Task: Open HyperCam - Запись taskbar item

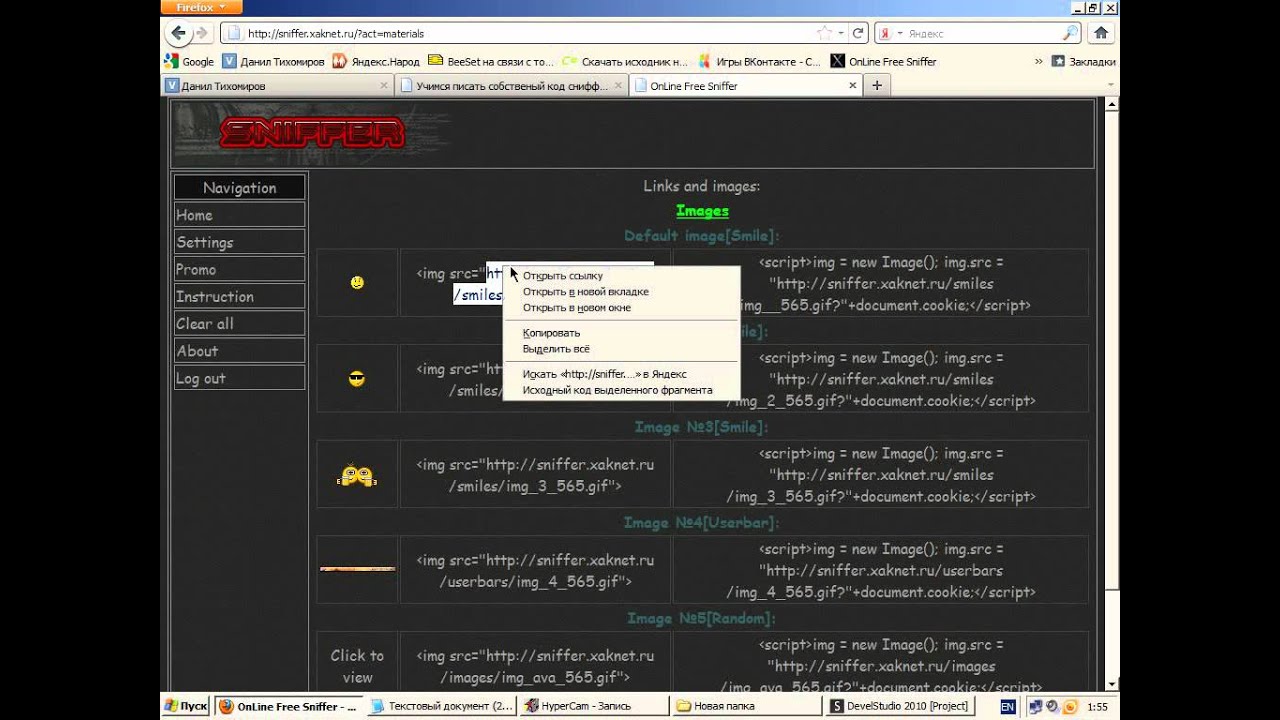Action: tap(594, 706)
